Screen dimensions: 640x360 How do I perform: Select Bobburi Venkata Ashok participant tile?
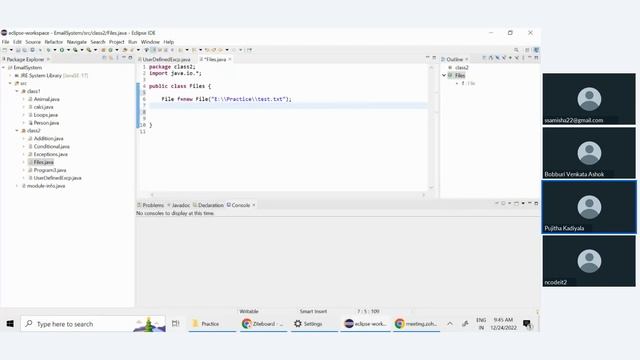point(589,153)
